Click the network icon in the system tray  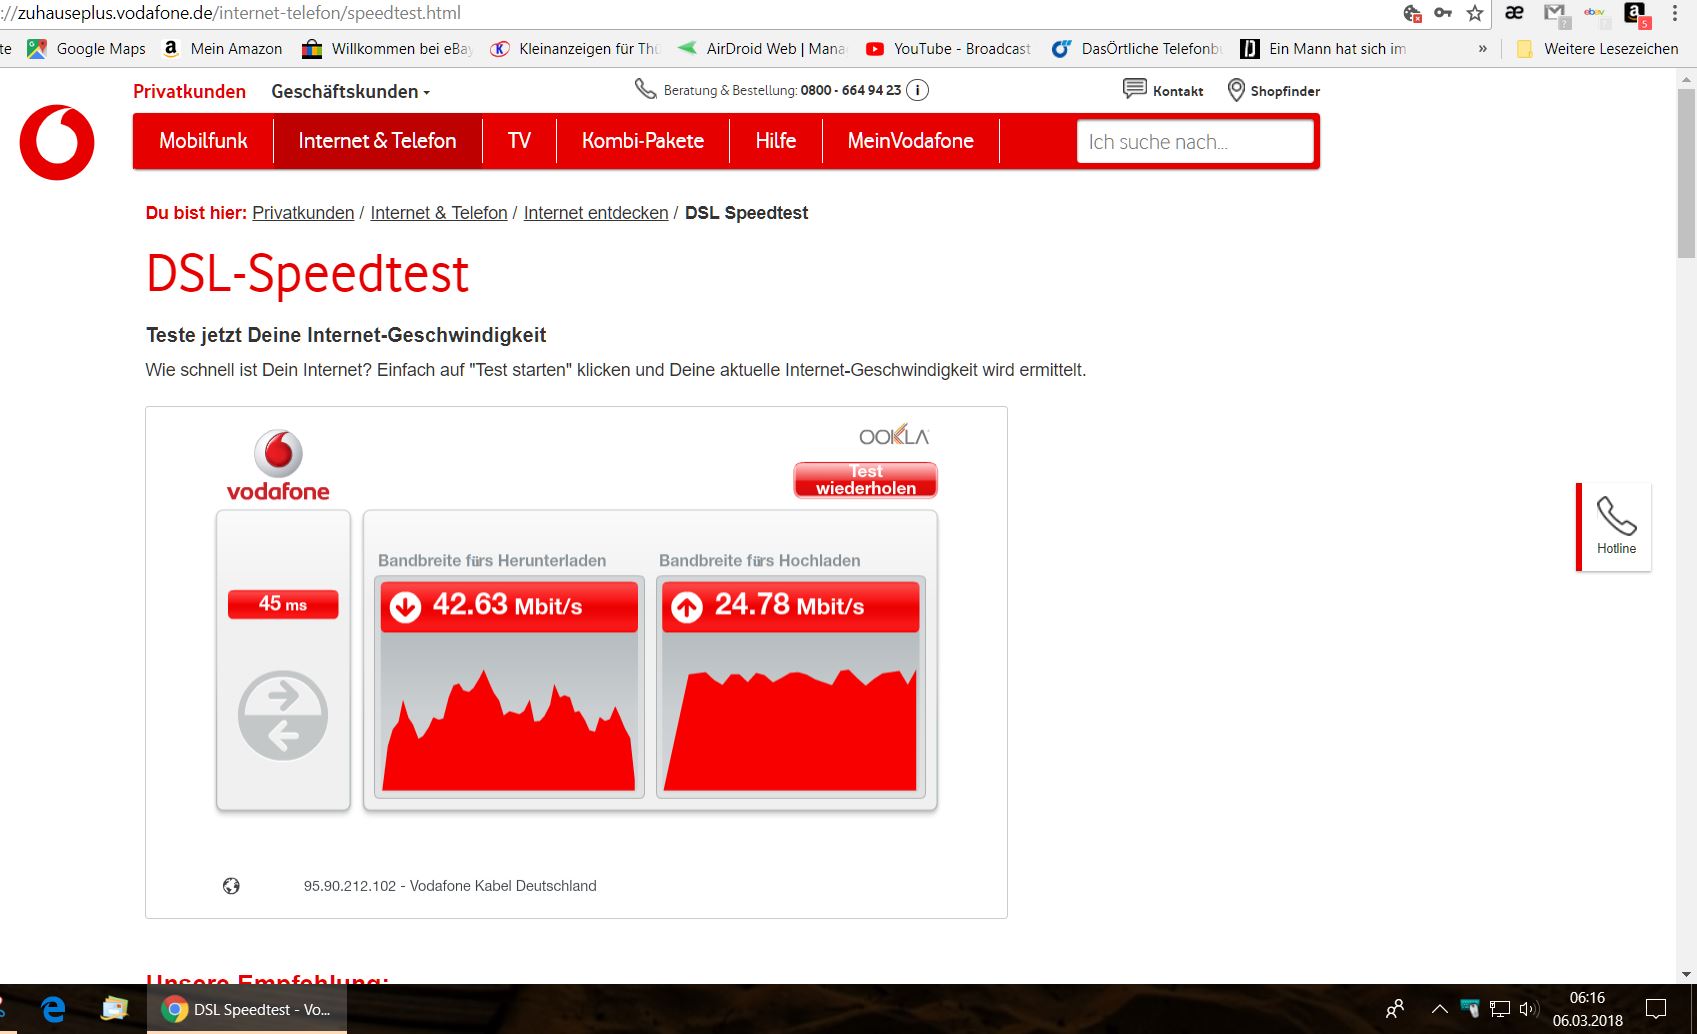coord(1500,1009)
